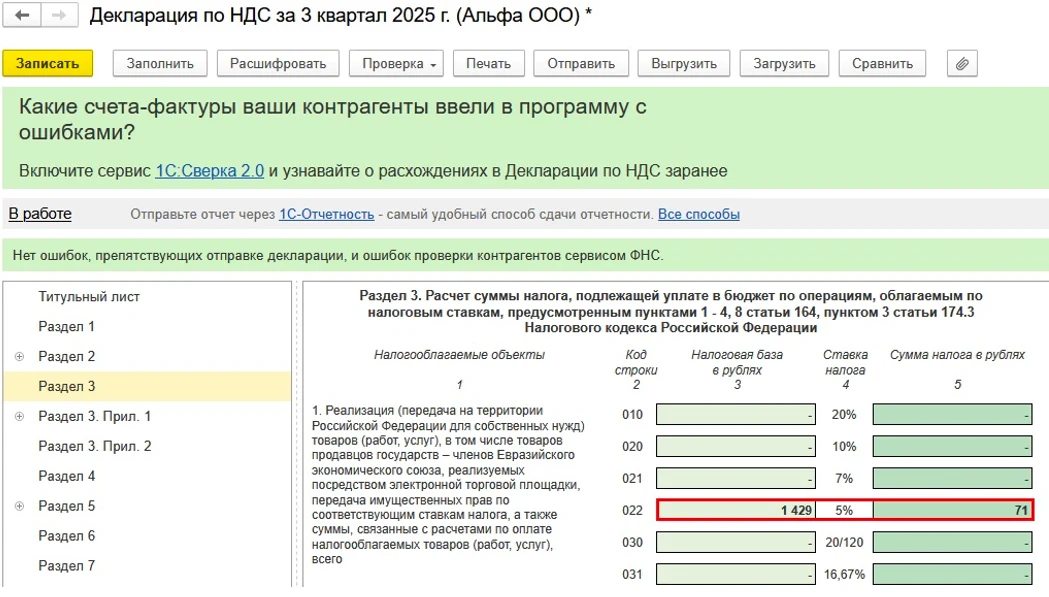Click the Расшифровать button

278,63
